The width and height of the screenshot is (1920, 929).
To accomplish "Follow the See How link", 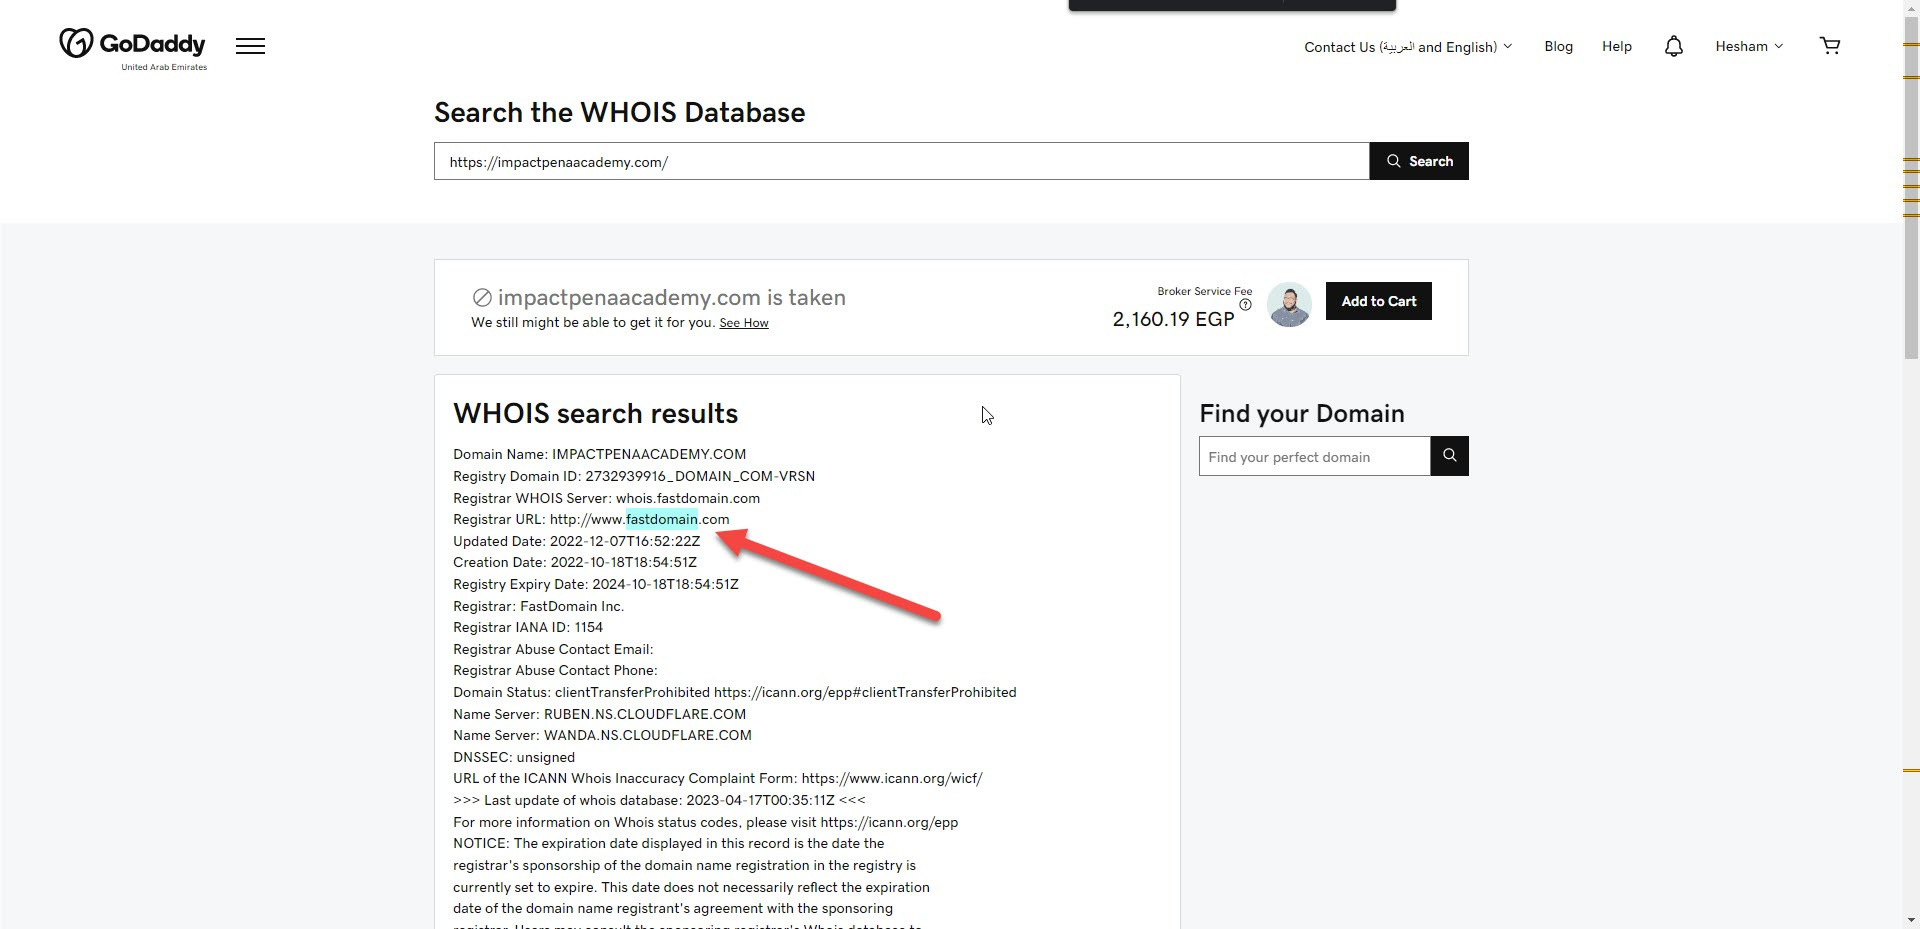I will pos(743,323).
